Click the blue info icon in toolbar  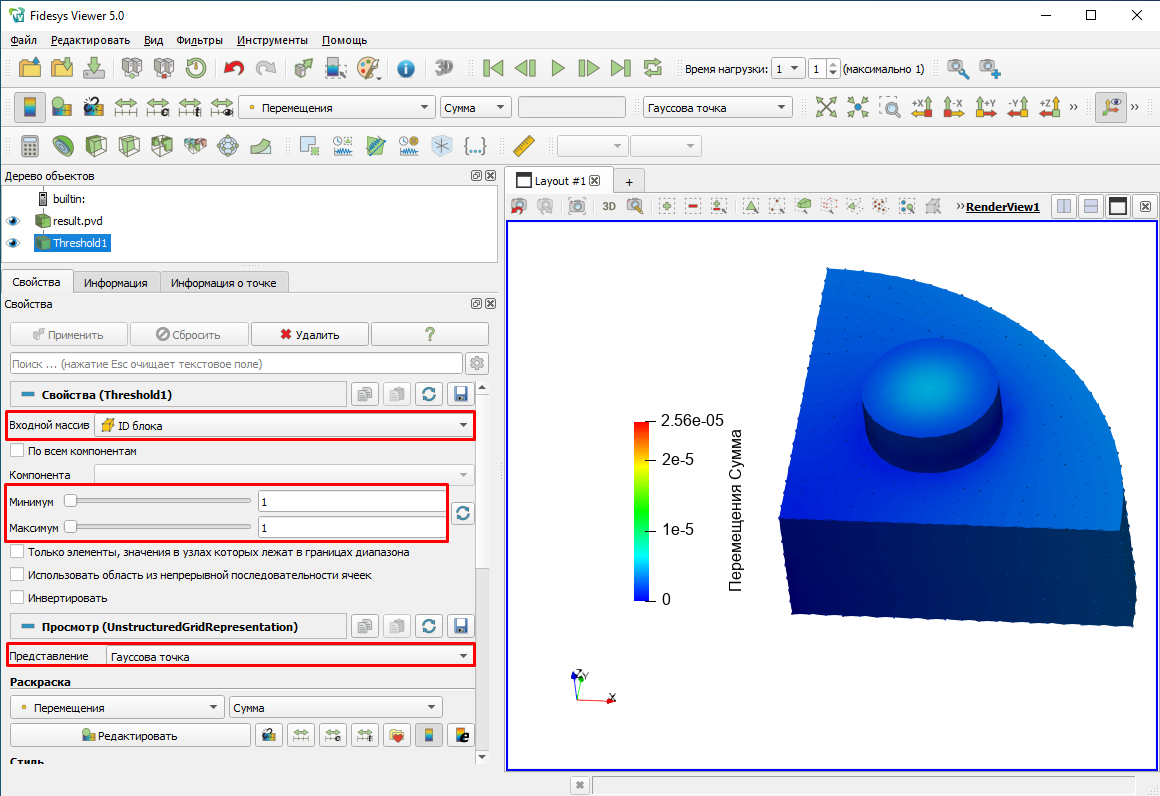[405, 69]
